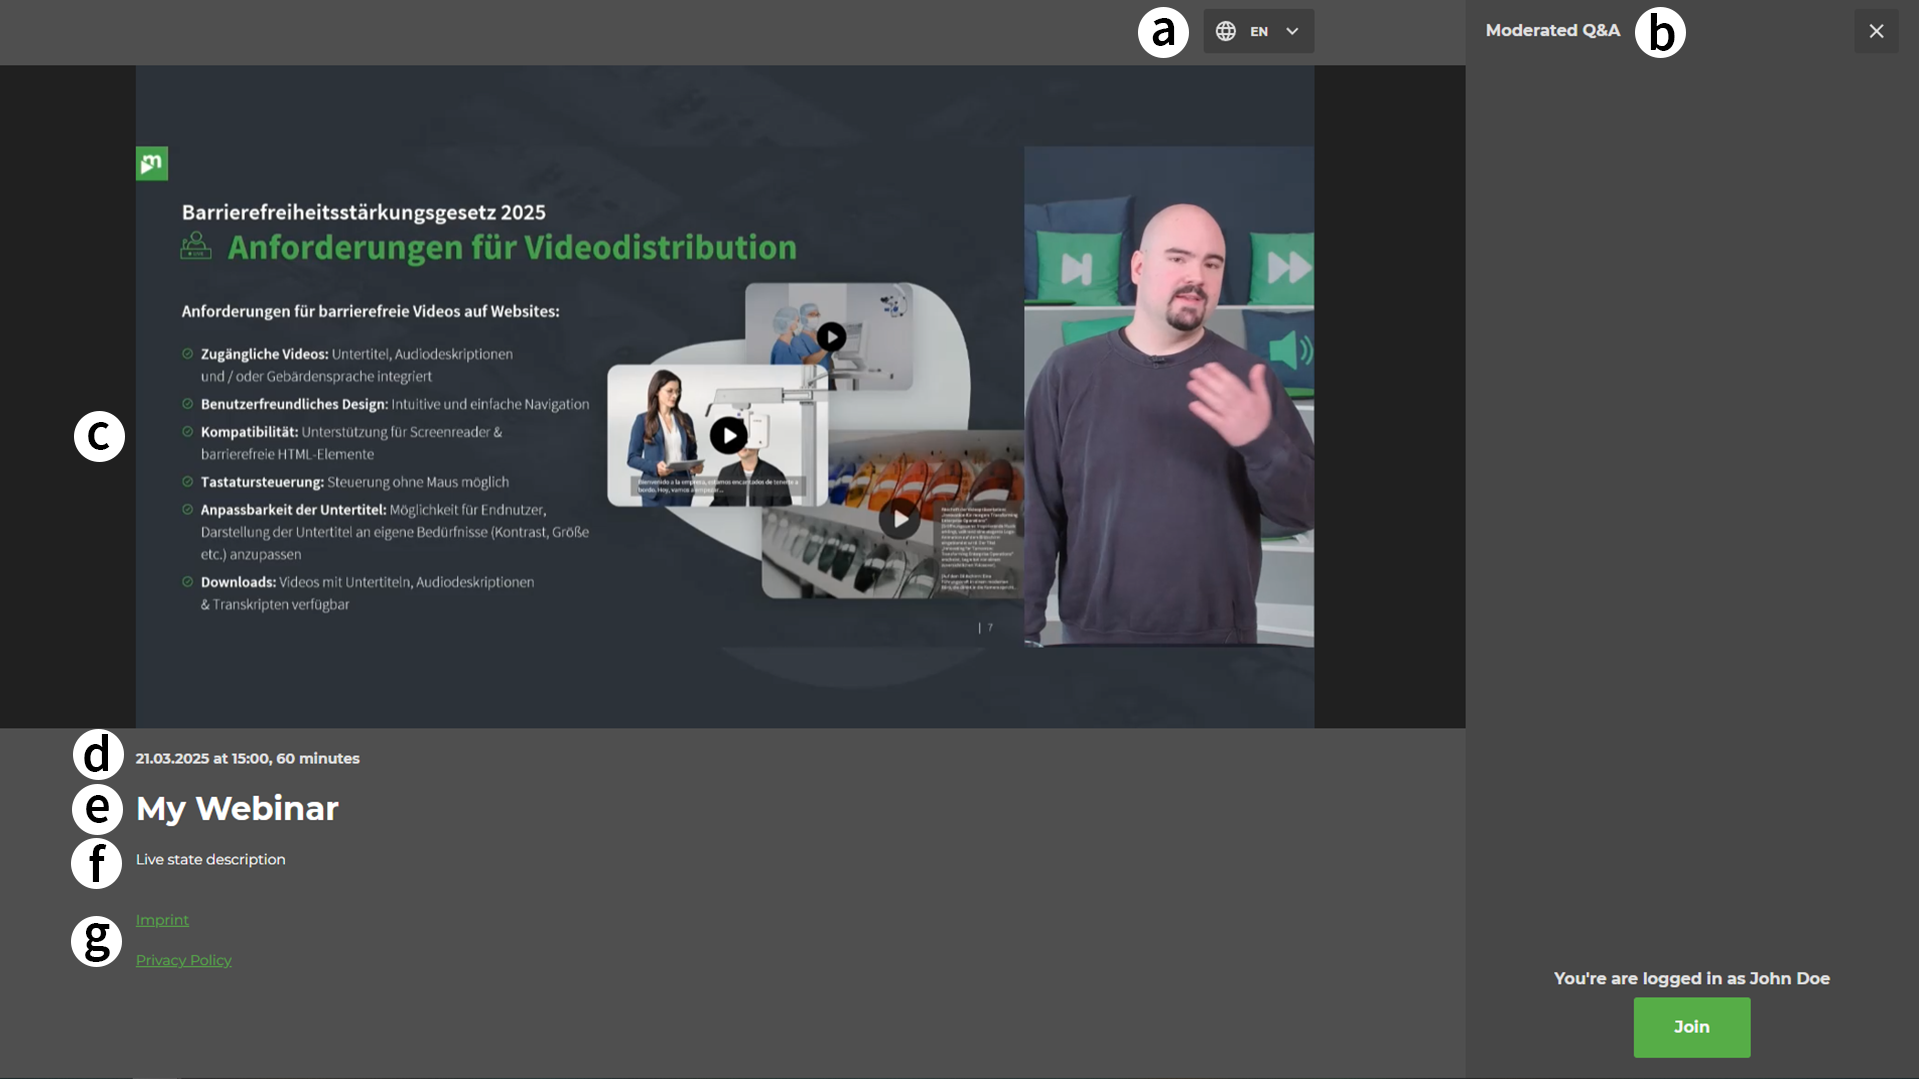Click the logged in as John Doe text
This screenshot has height=1079, width=1919.
1691,978
